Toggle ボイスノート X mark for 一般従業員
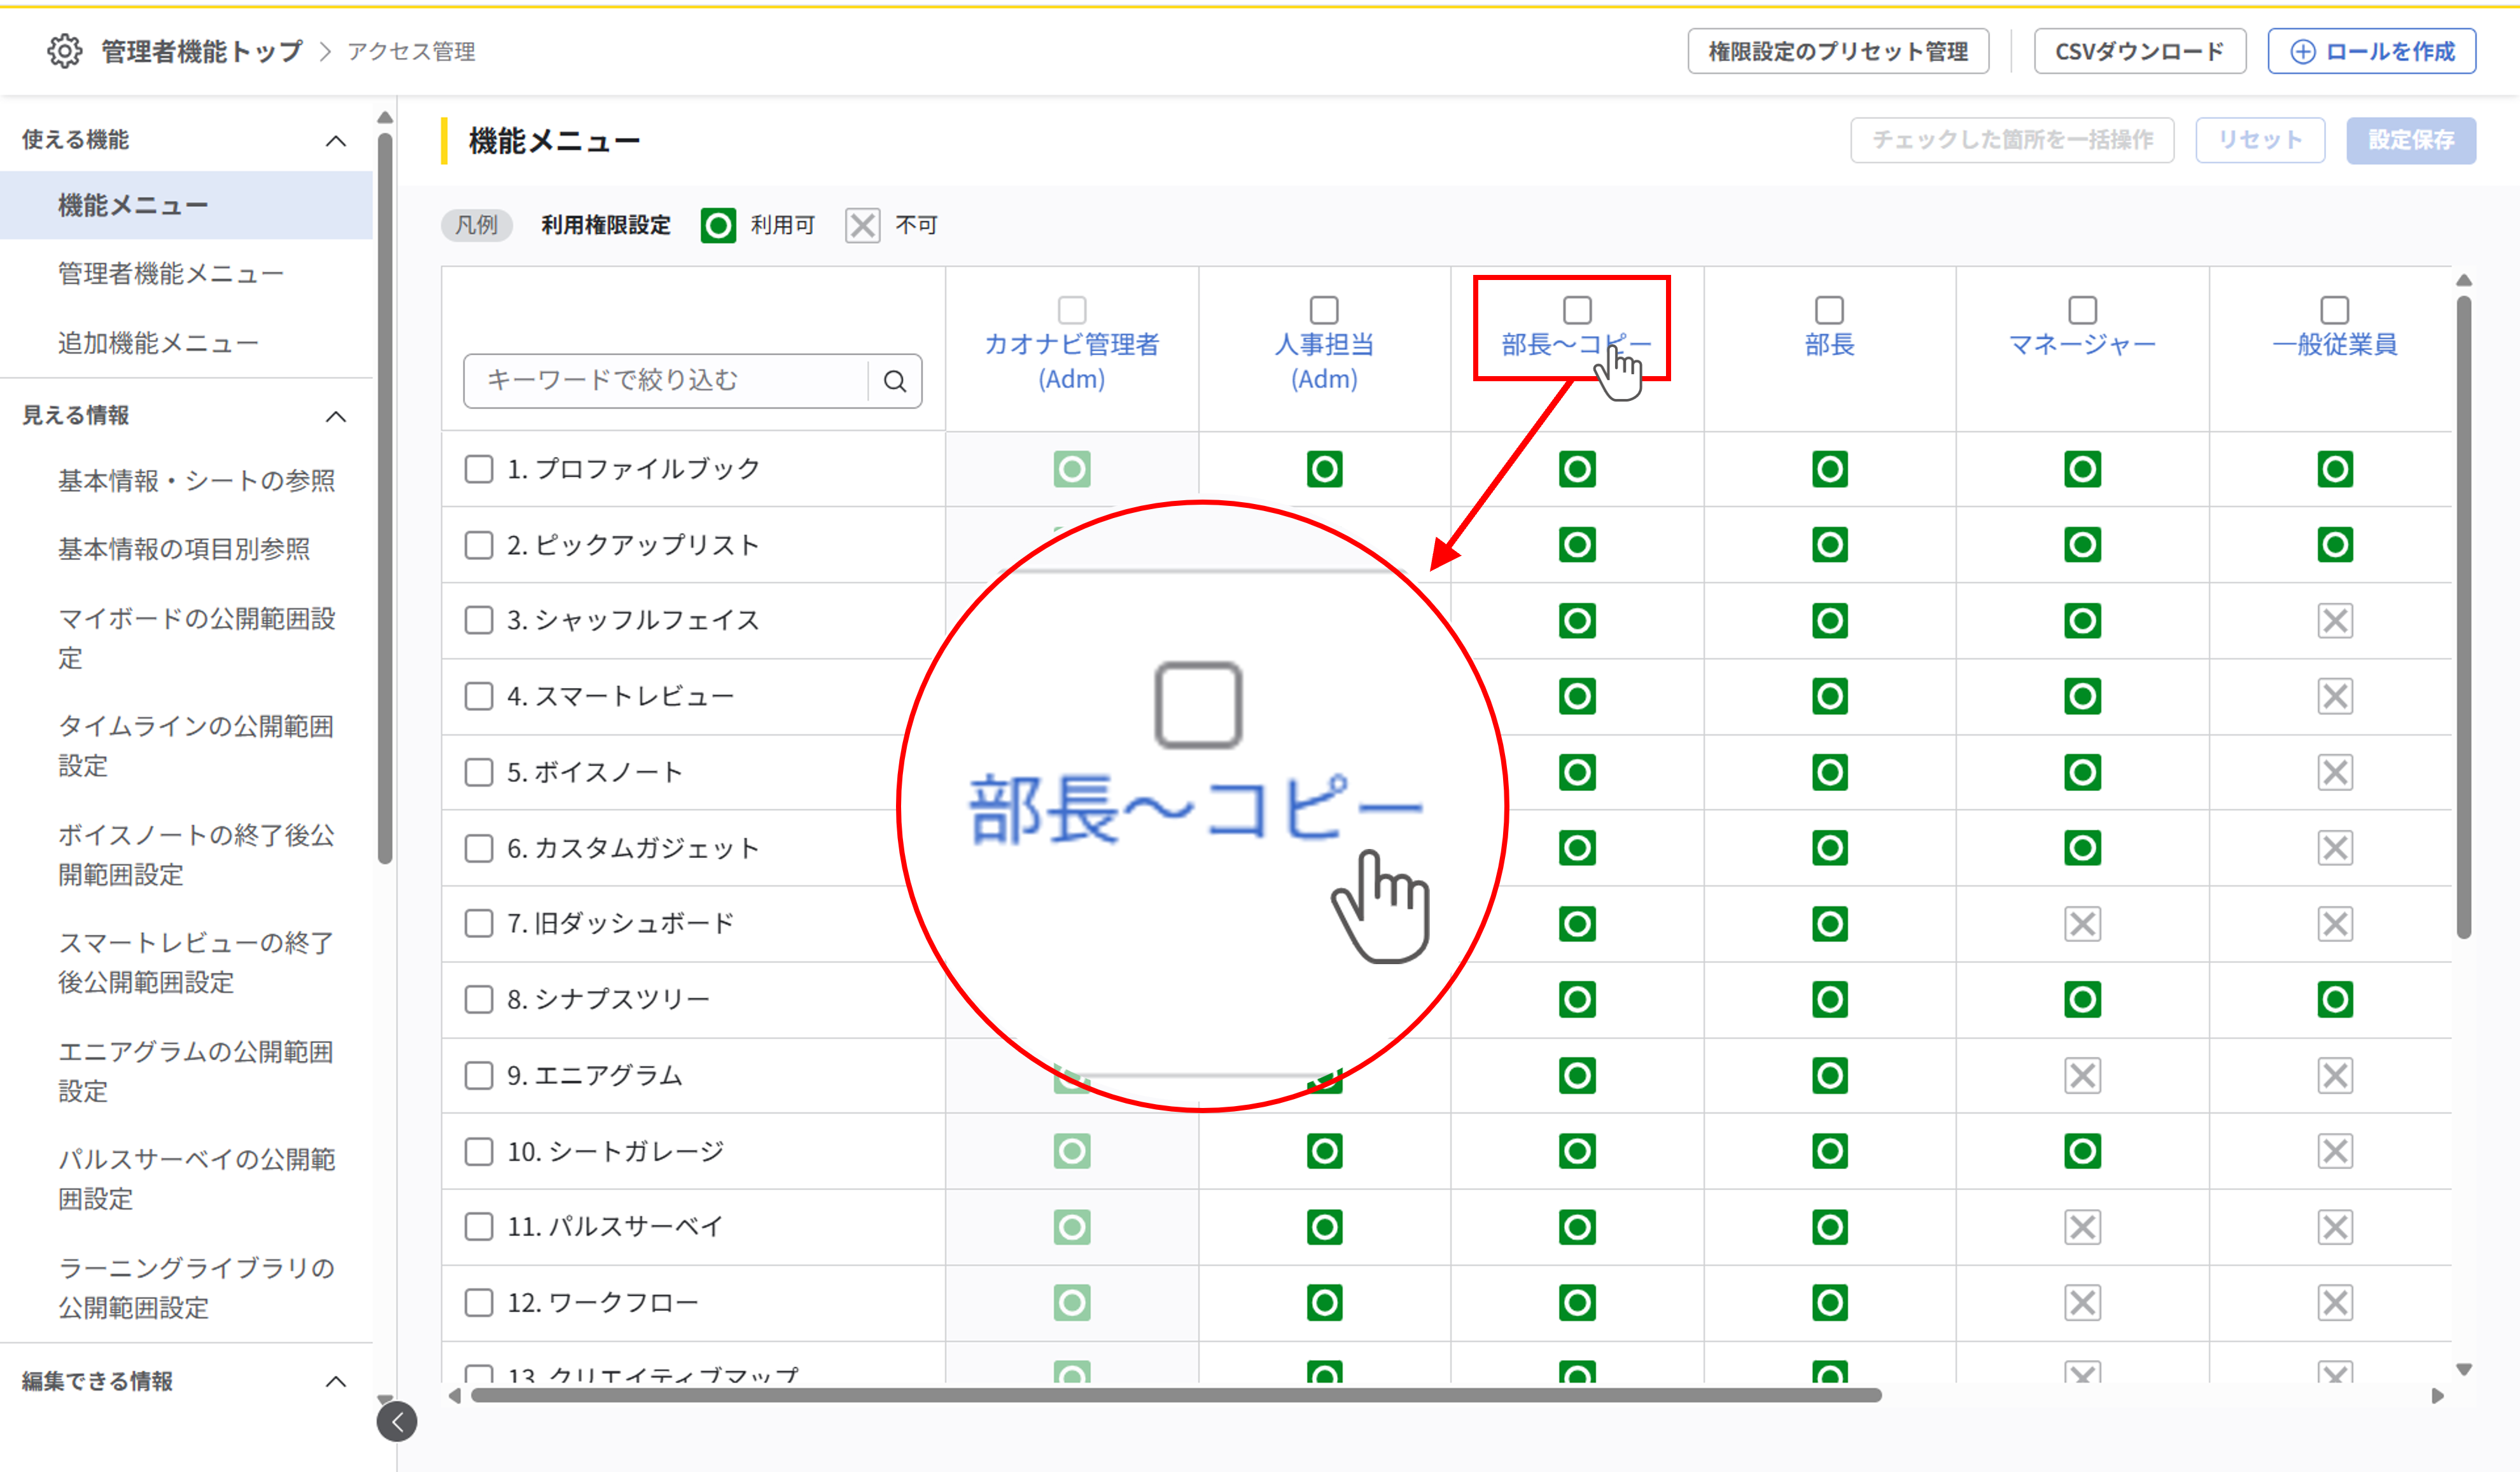The height and width of the screenshot is (1472, 2520). click(x=2335, y=772)
